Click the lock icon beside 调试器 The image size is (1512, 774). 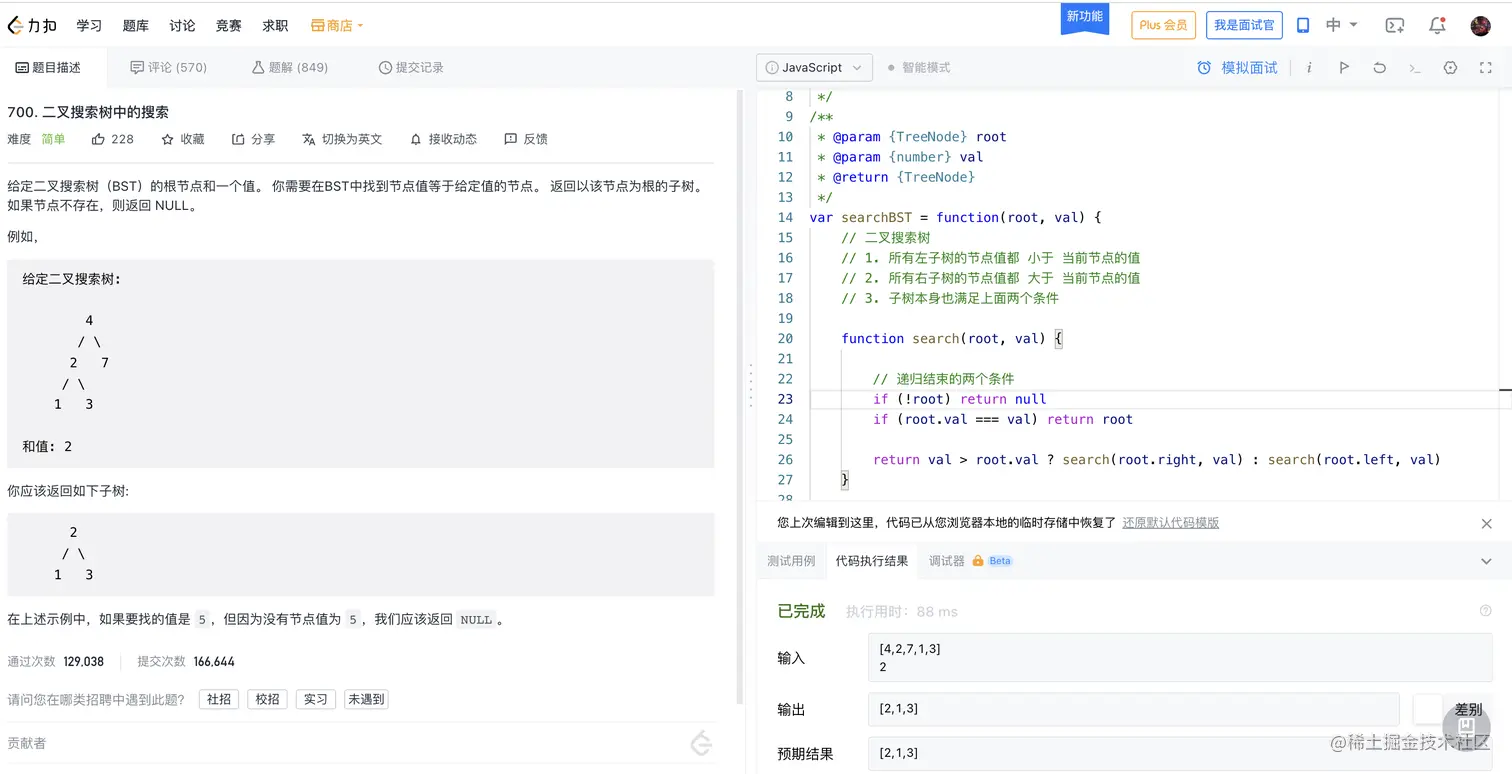(977, 561)
